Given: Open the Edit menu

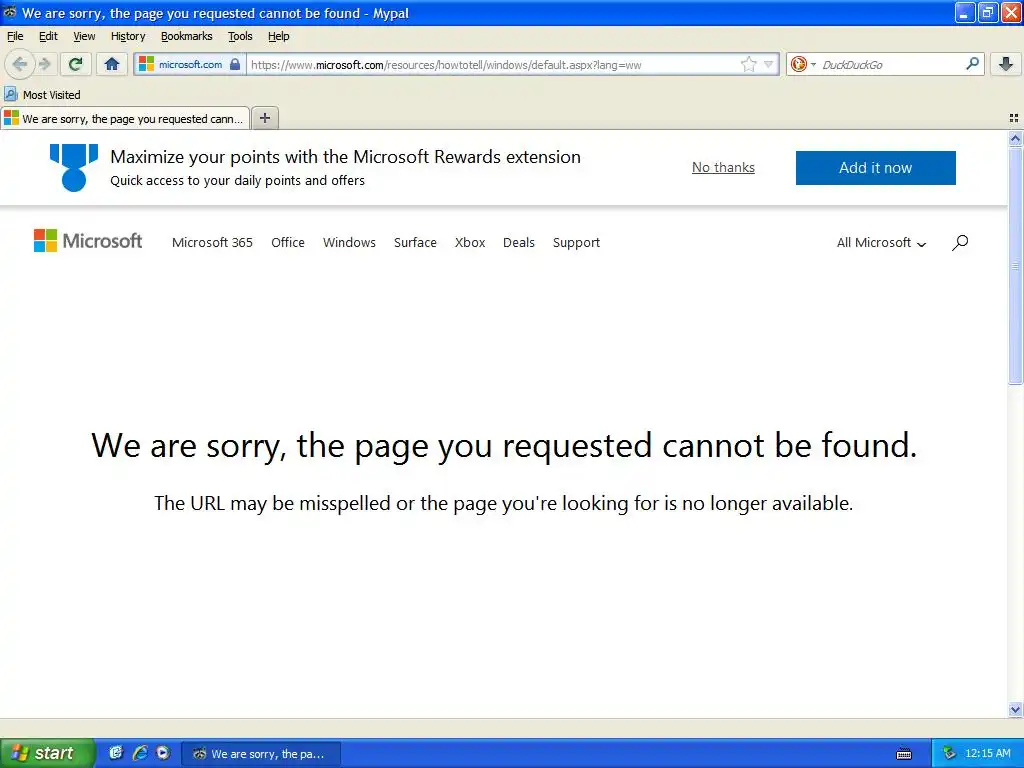Looking at the screenshot, I should point(48,36).
